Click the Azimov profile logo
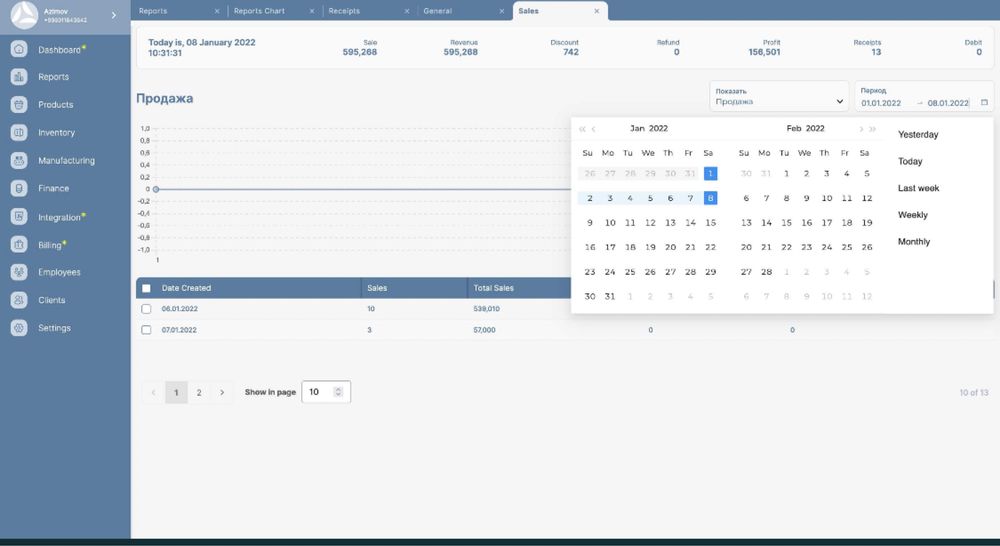 tap(24, 15)
